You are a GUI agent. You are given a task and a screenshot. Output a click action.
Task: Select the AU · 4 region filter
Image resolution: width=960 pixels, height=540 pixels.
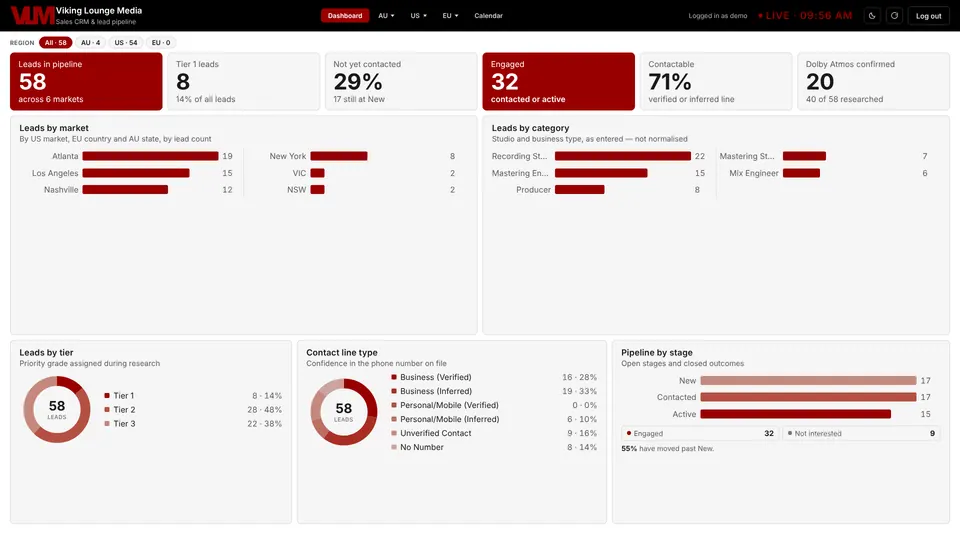tap(91, 43)
